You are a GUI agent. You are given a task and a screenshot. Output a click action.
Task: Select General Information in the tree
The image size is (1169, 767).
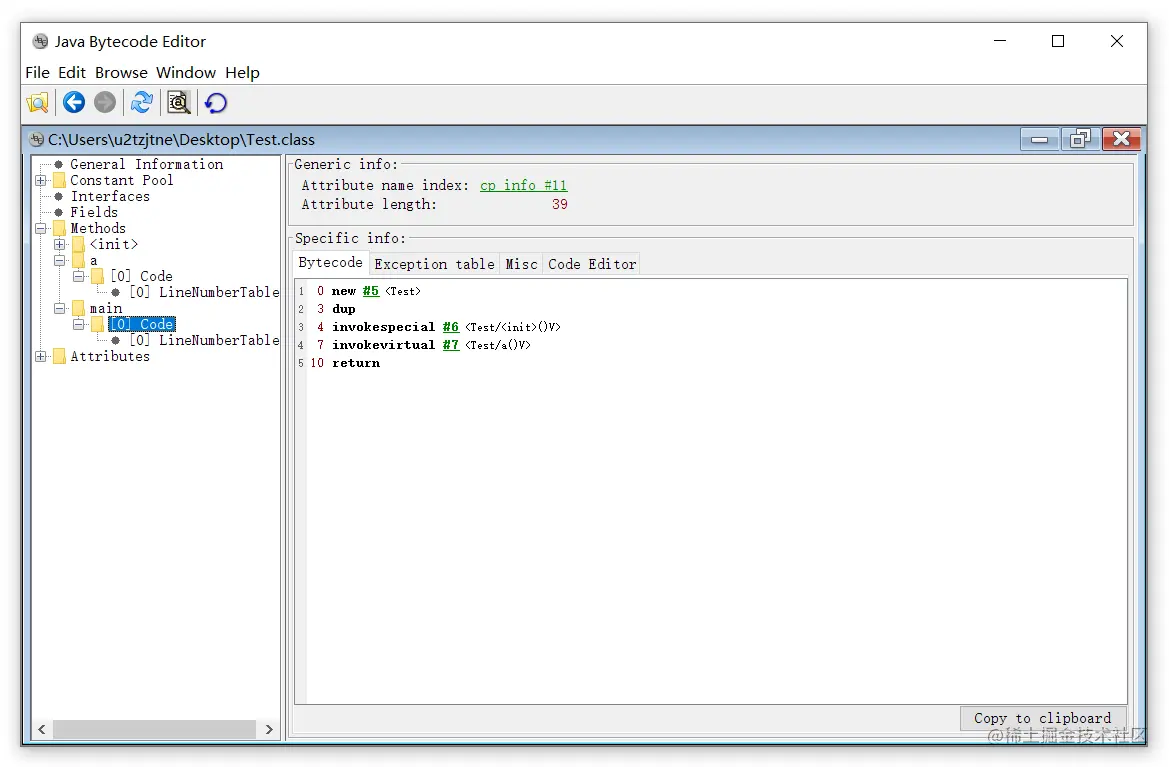146,164
